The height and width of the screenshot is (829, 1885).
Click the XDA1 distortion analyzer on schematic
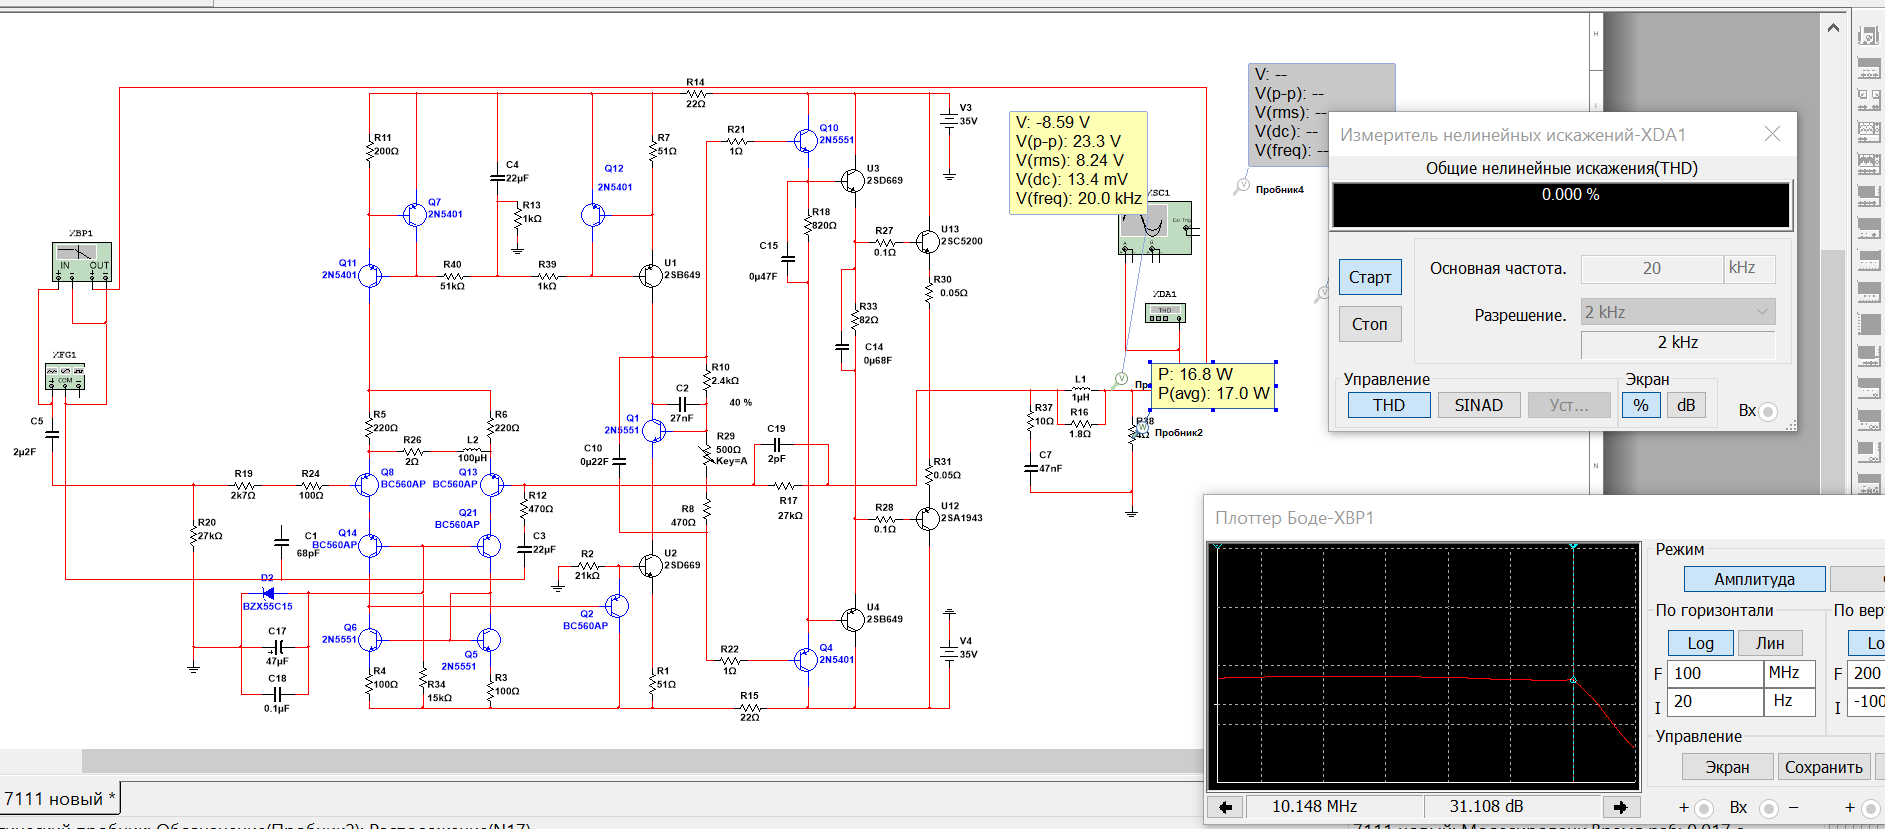click(1165, 313)
